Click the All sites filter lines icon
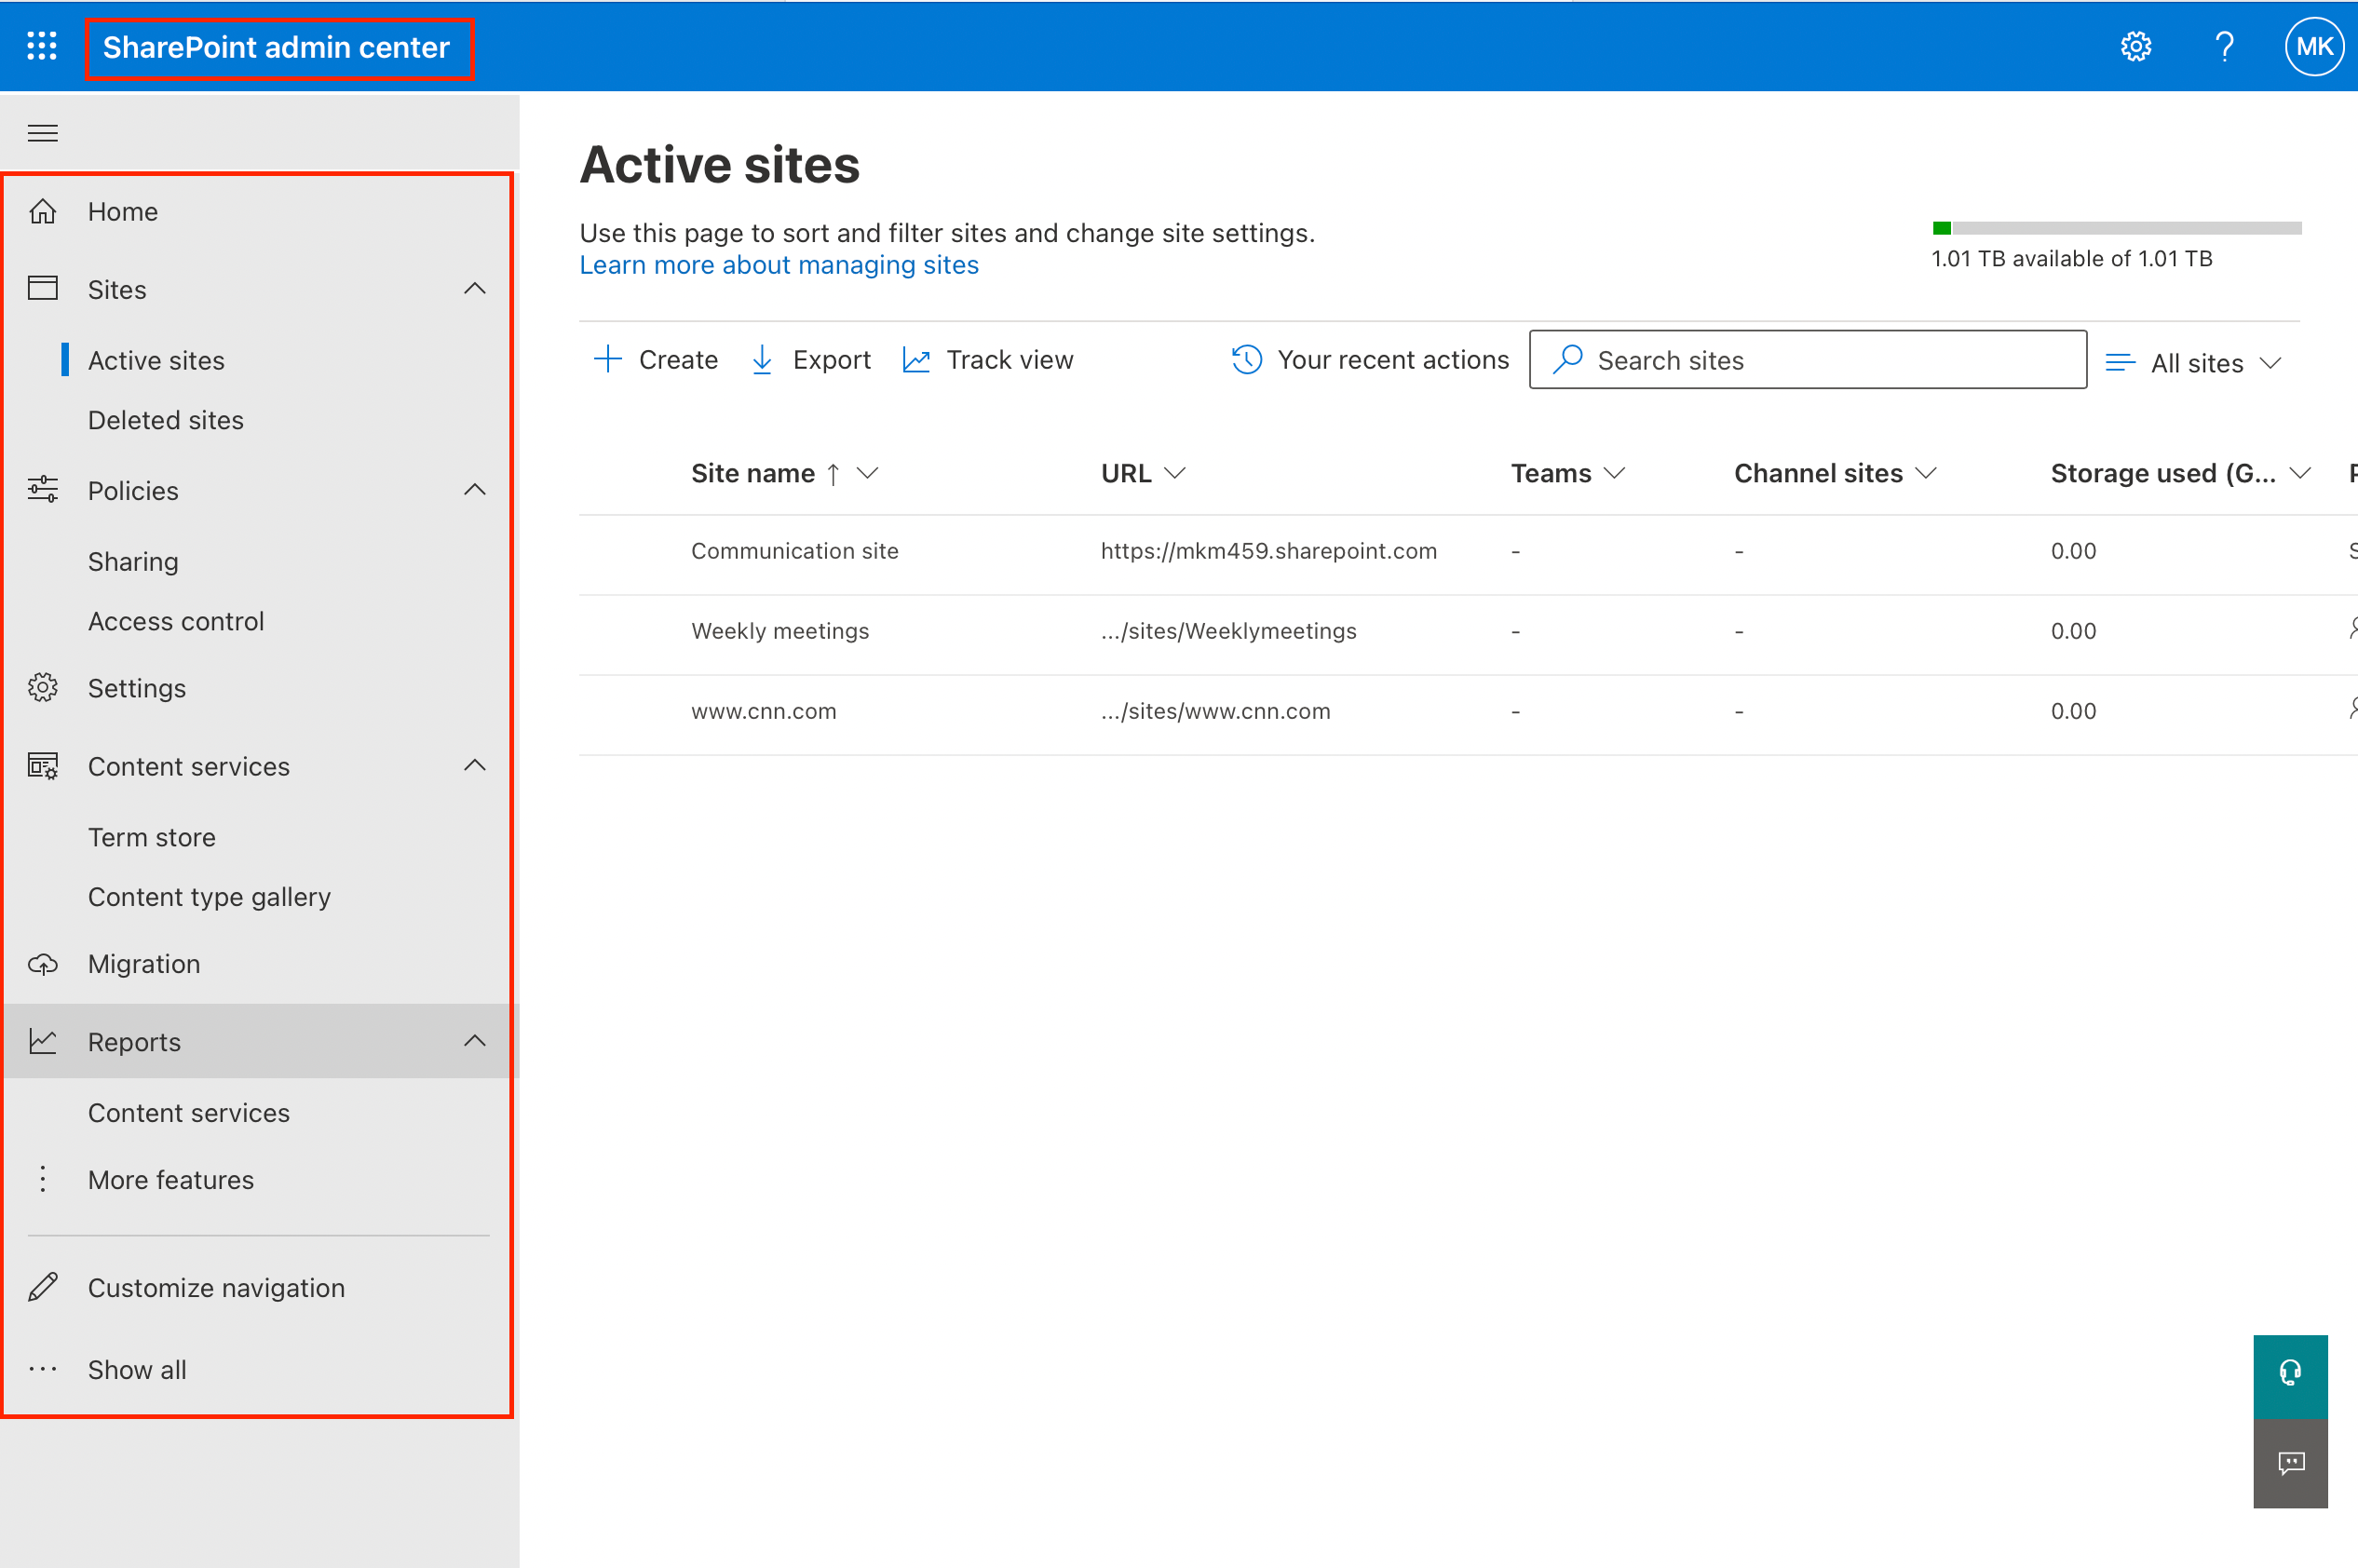Screen dimensions: 2358x1568 (x=2119, y=362)
